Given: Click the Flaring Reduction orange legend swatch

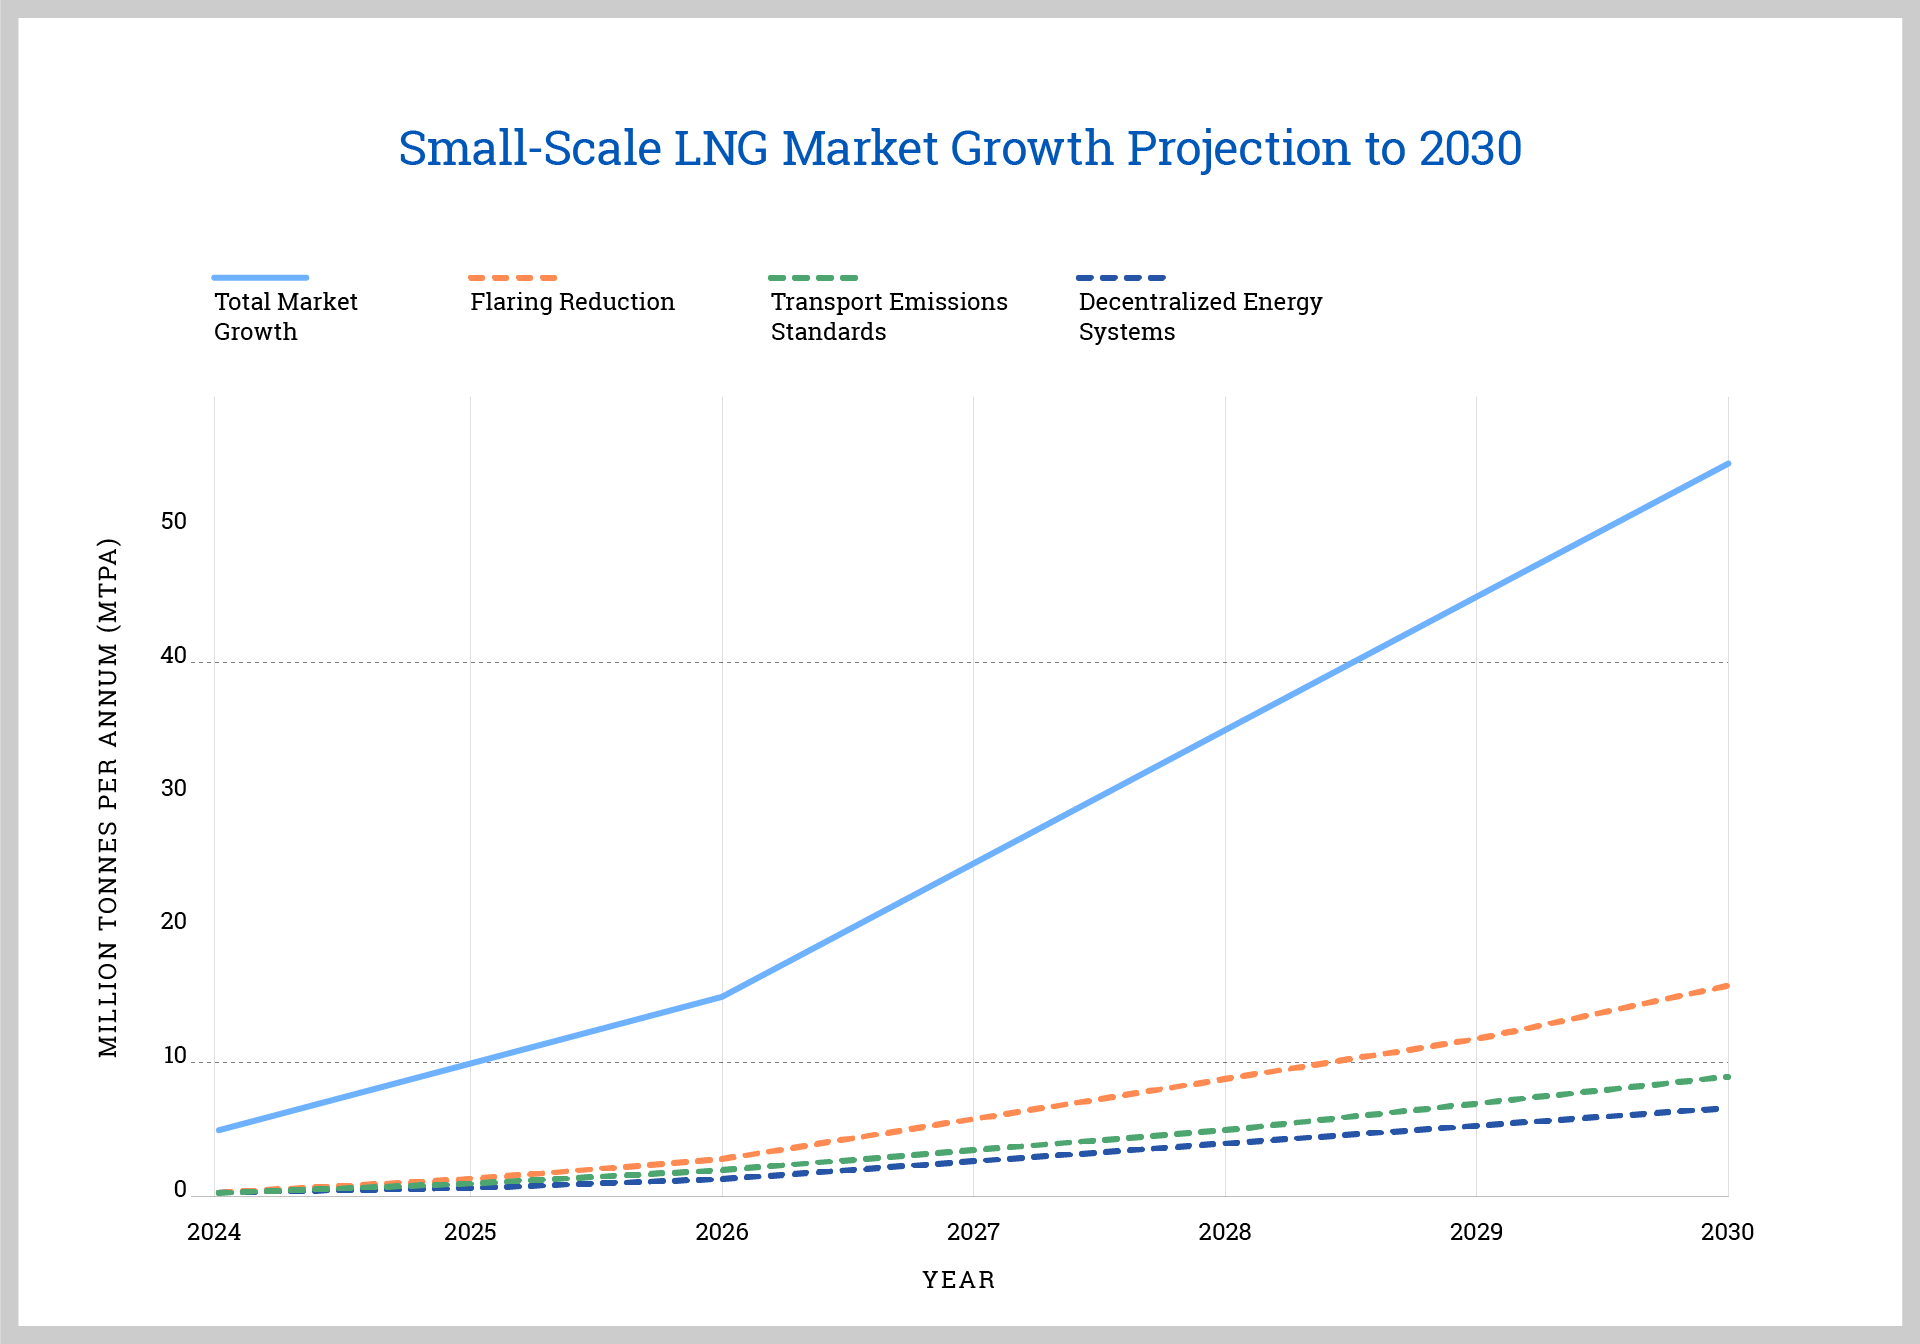Looking at the screenshot, I should 513,277.
